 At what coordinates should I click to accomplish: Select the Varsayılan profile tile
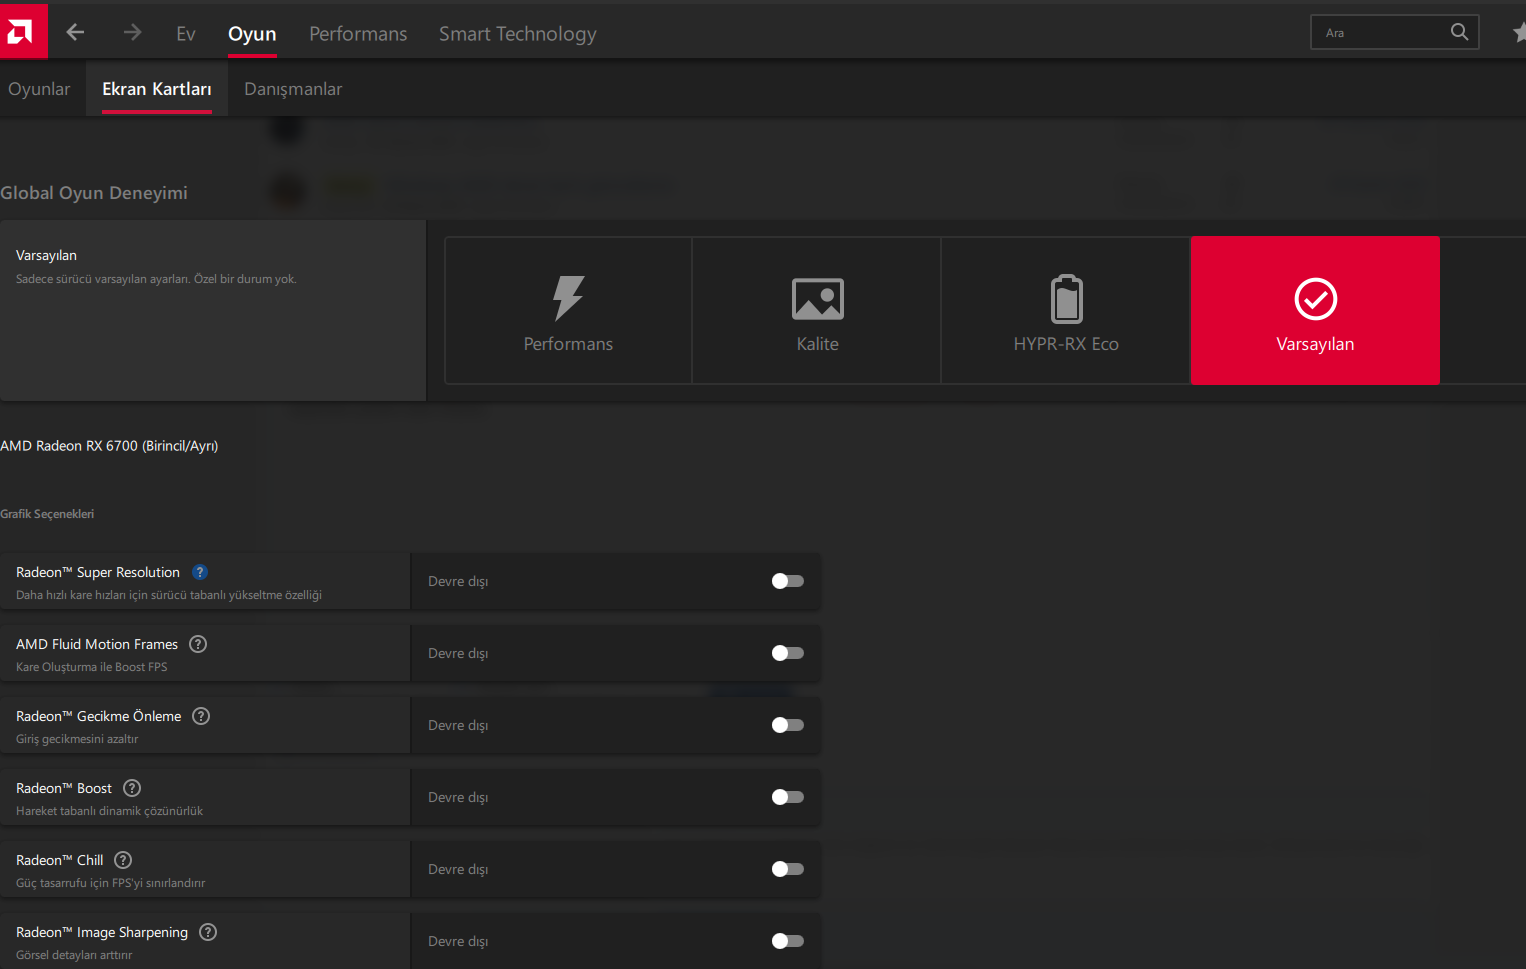(x=1315, y=310)
